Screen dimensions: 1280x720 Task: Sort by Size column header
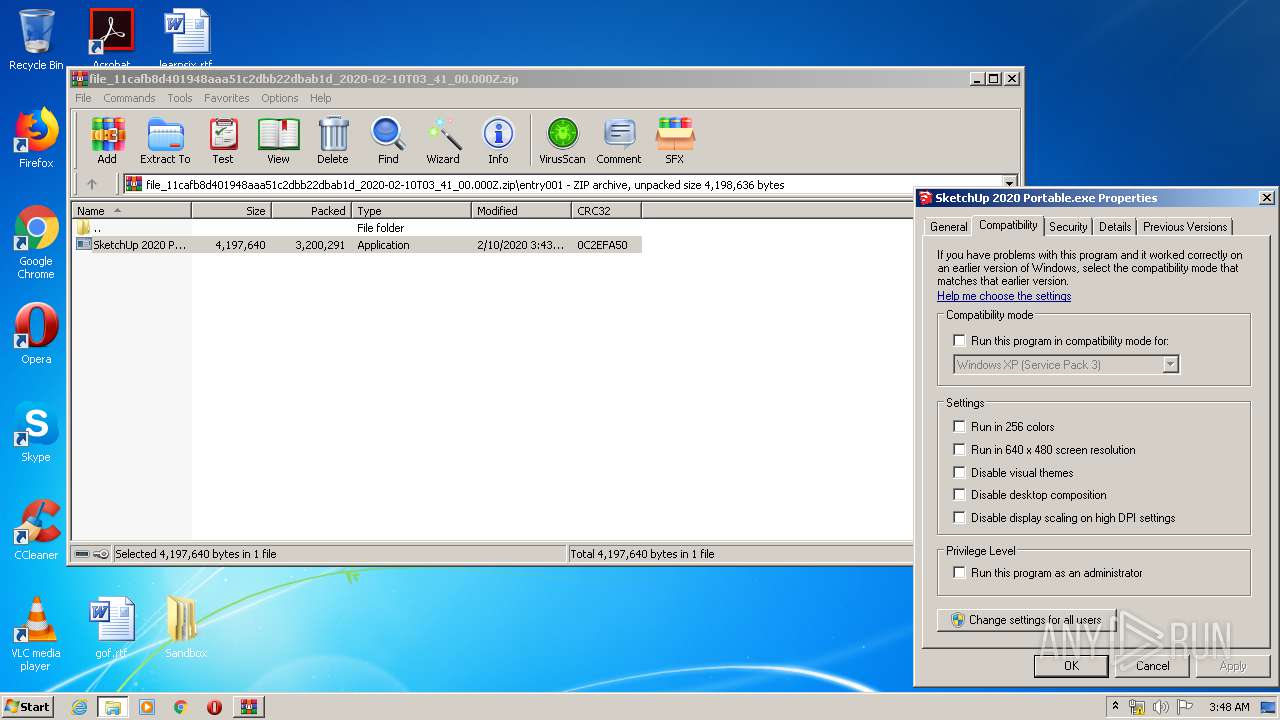point(231,211)
